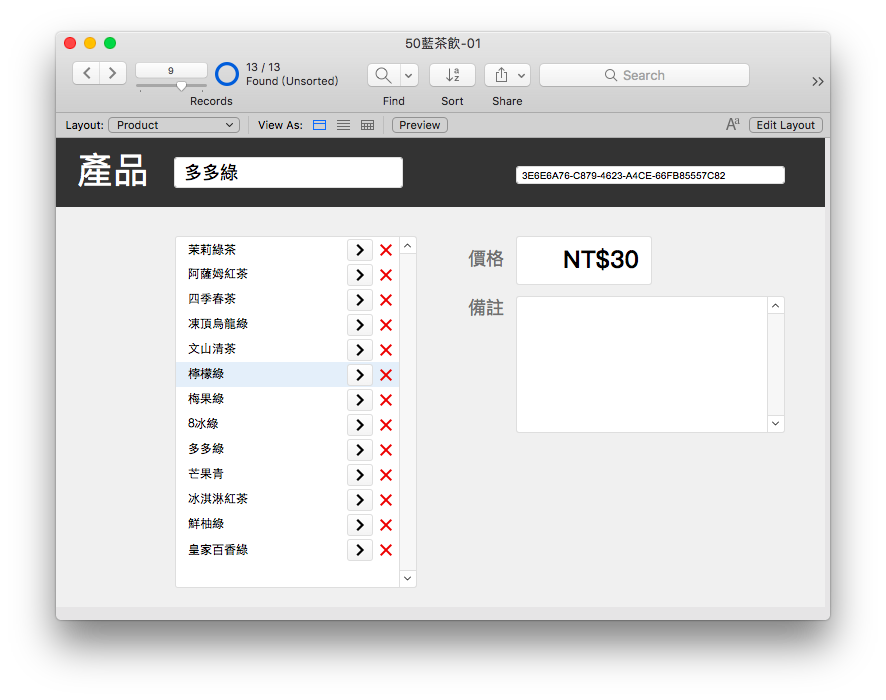Go to 冰淇淋紅茶 record arrow

pyautogui.click(x=360, y=500)
